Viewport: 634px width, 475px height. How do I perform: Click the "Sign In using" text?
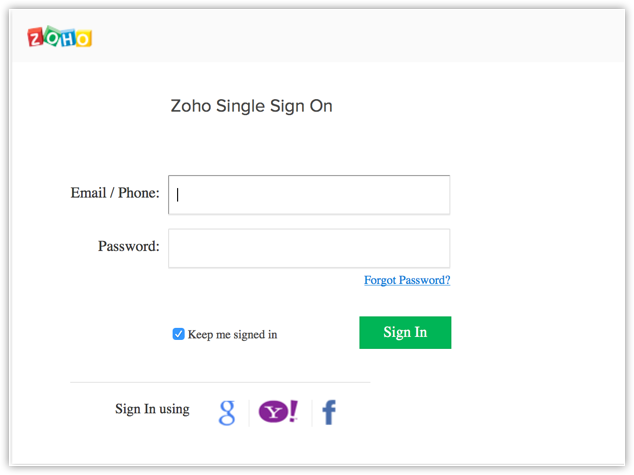[x=152, y=409]
